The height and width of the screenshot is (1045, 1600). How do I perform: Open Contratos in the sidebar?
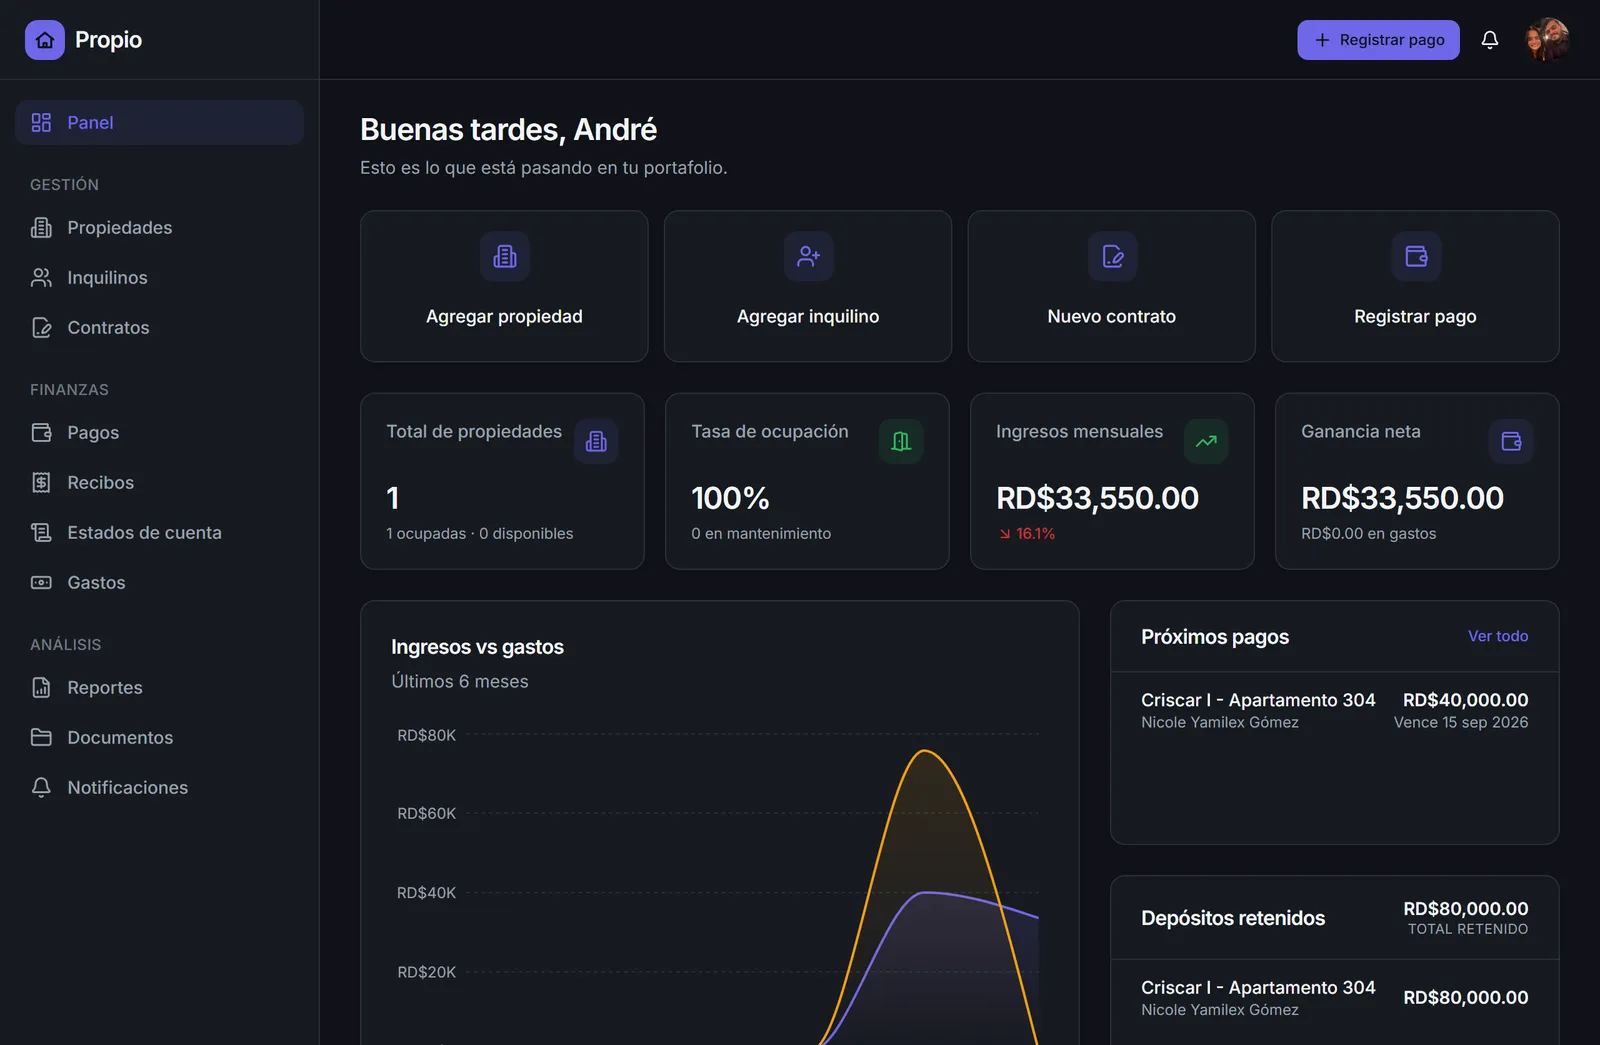159,328
